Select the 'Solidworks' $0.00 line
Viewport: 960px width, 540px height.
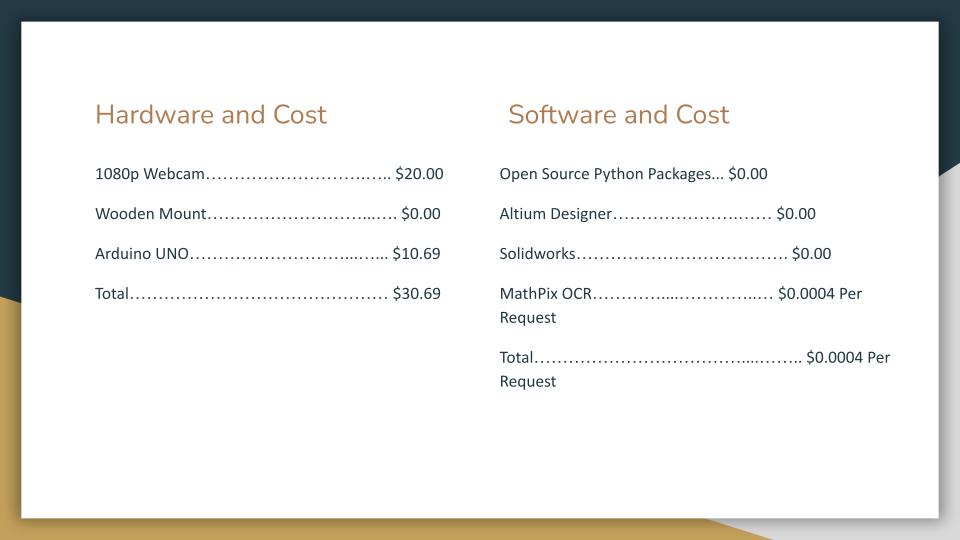click(665, 253)
